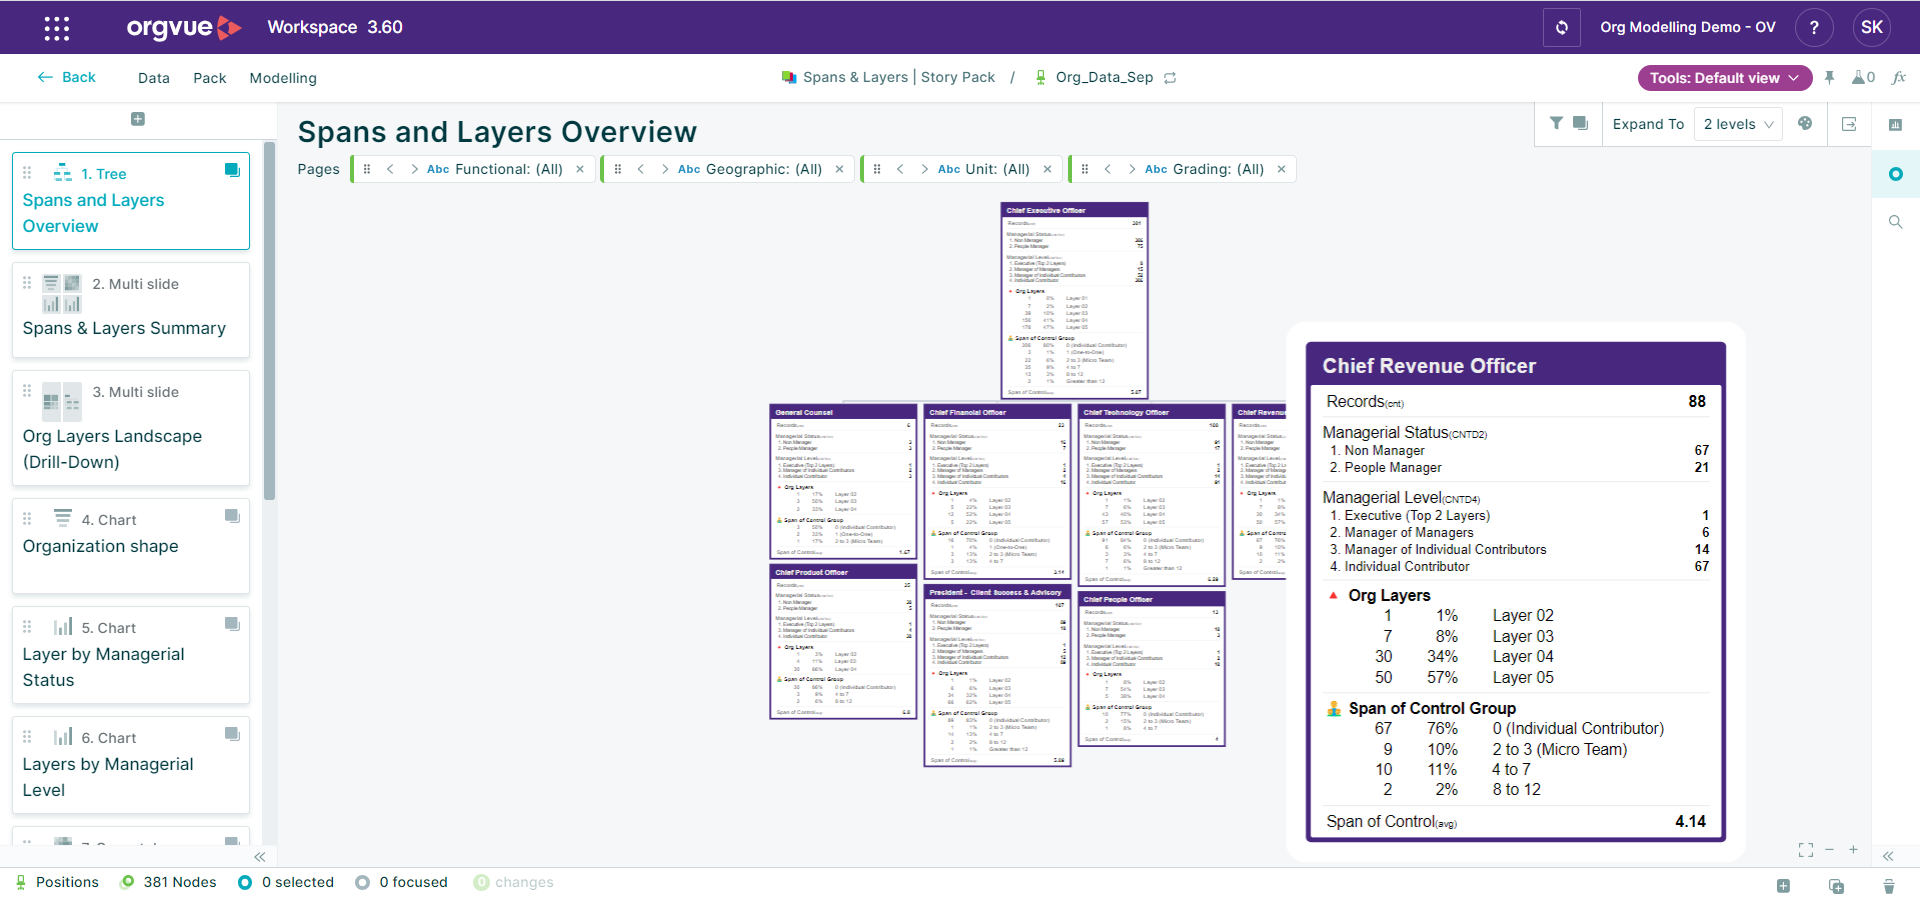Toggle notes icon on Layer by Managerial Status

[232, 624]
